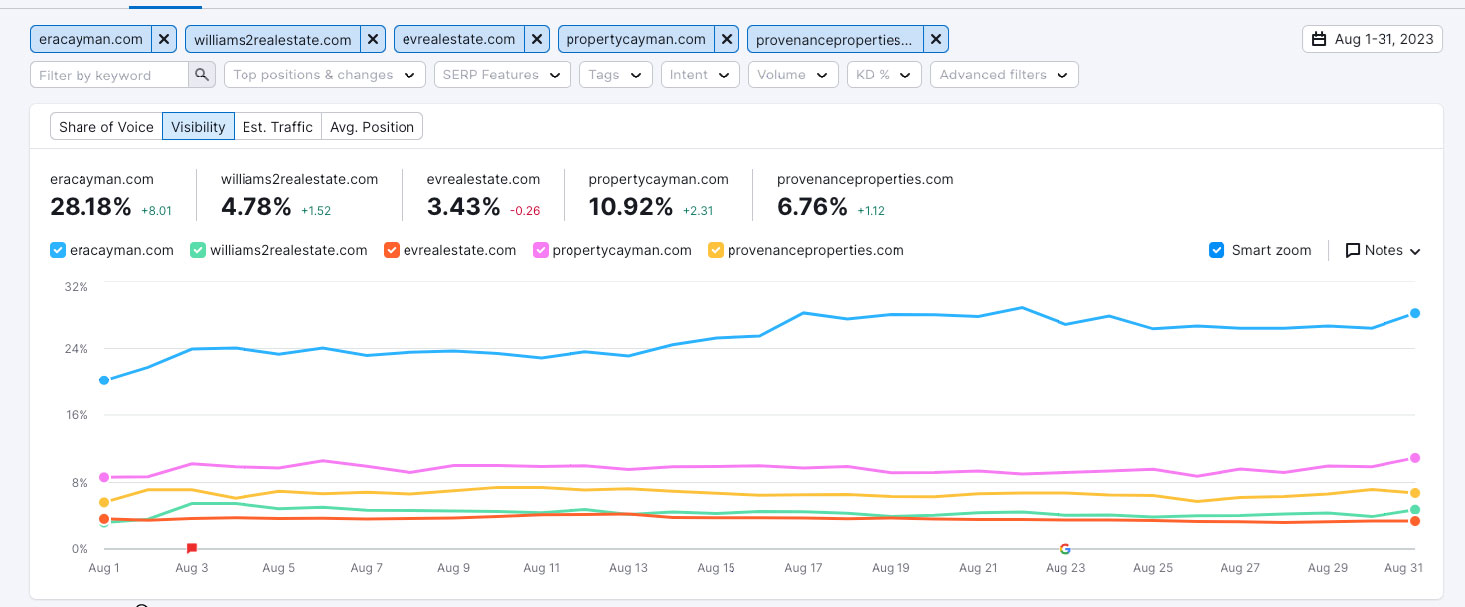The image size is (1465, 607).
Task: Click the Google update marker on Aug 23
Action: [1065, 548]
